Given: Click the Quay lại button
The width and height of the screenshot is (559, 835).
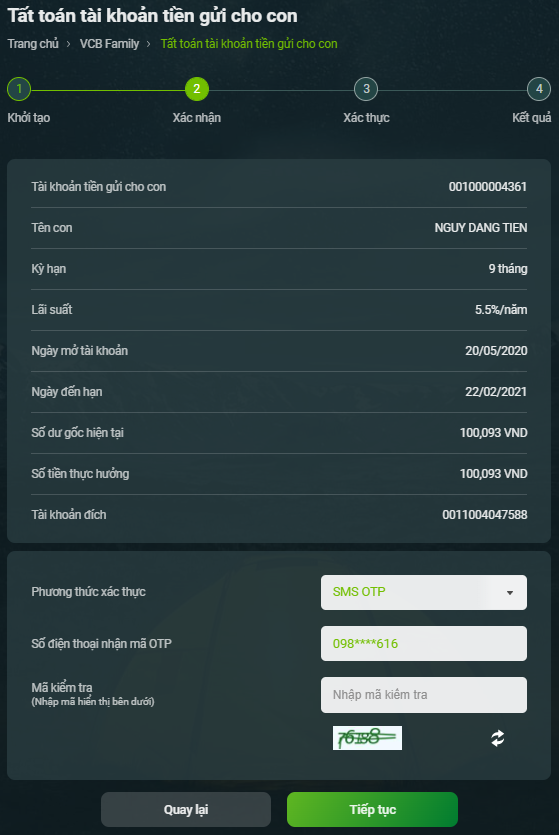Looking at the screenshot, I should [186, 809].
